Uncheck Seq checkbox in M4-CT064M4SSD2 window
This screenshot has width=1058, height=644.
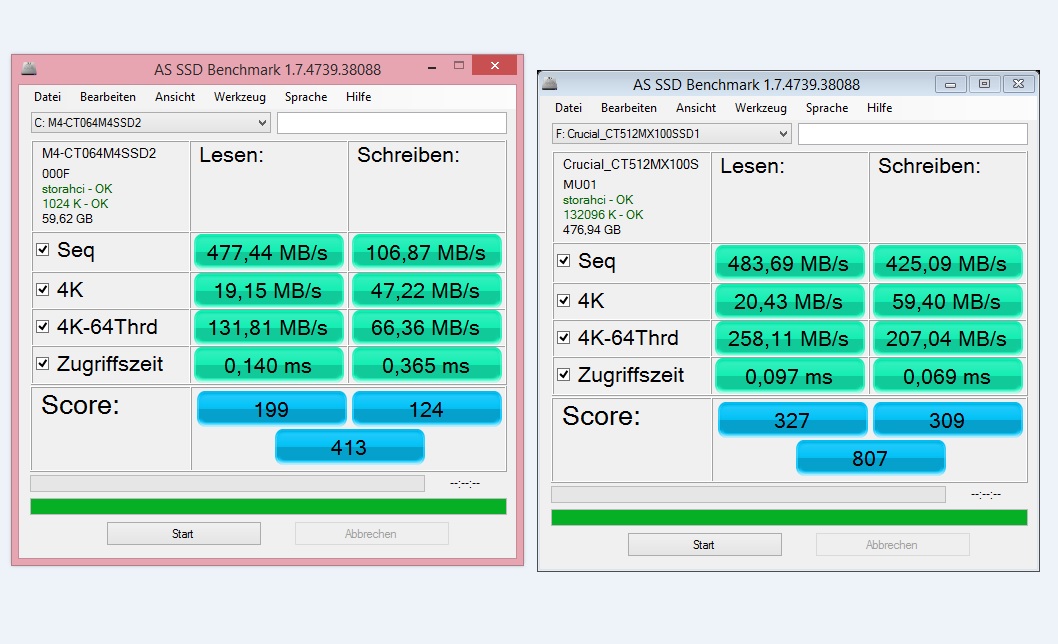(x=43, y=250)
